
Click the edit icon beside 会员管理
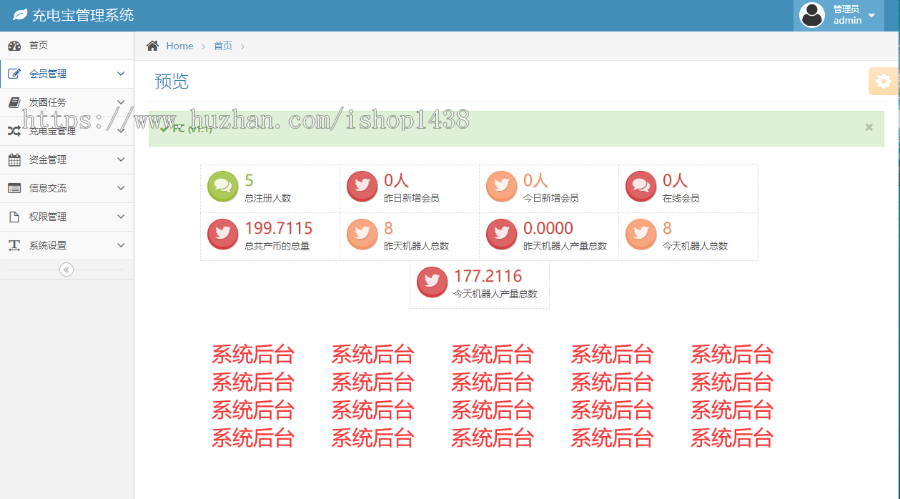point(14,74)
